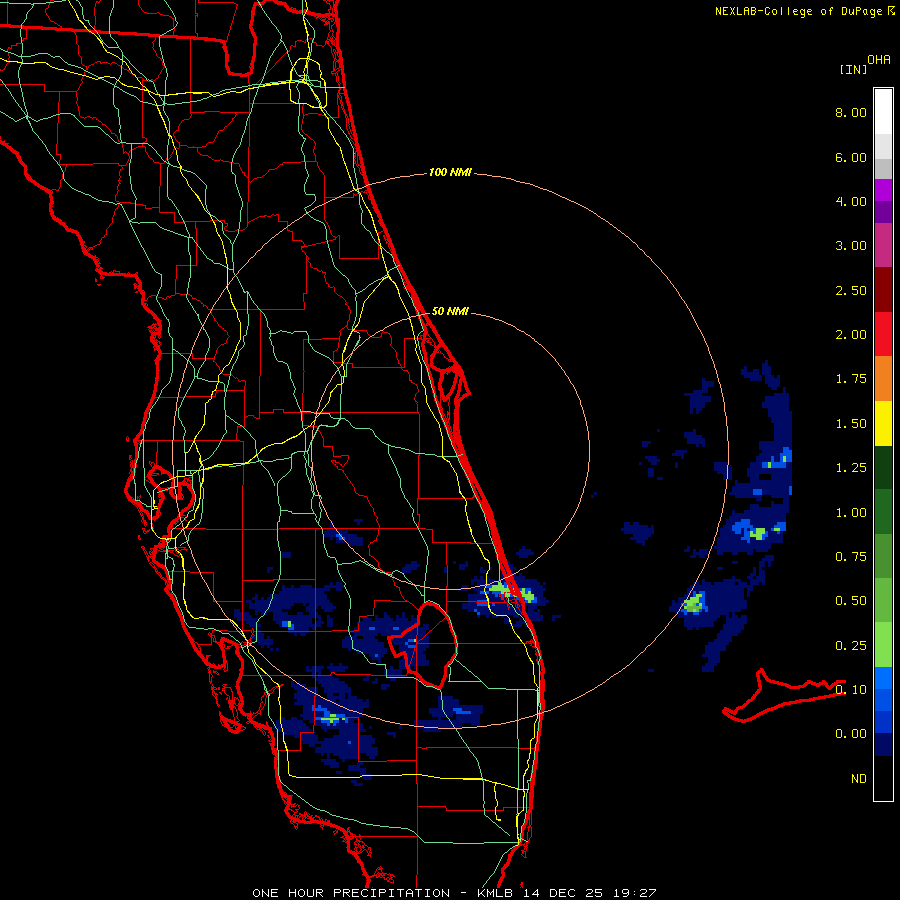Click the 0.10 legend value
Screen dimensions: 900x900
(851, 690)
